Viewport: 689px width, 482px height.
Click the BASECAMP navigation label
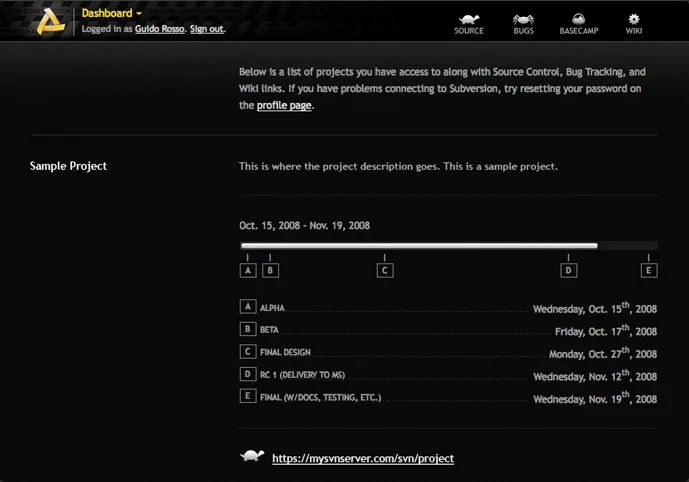click(x=579, y=31)
